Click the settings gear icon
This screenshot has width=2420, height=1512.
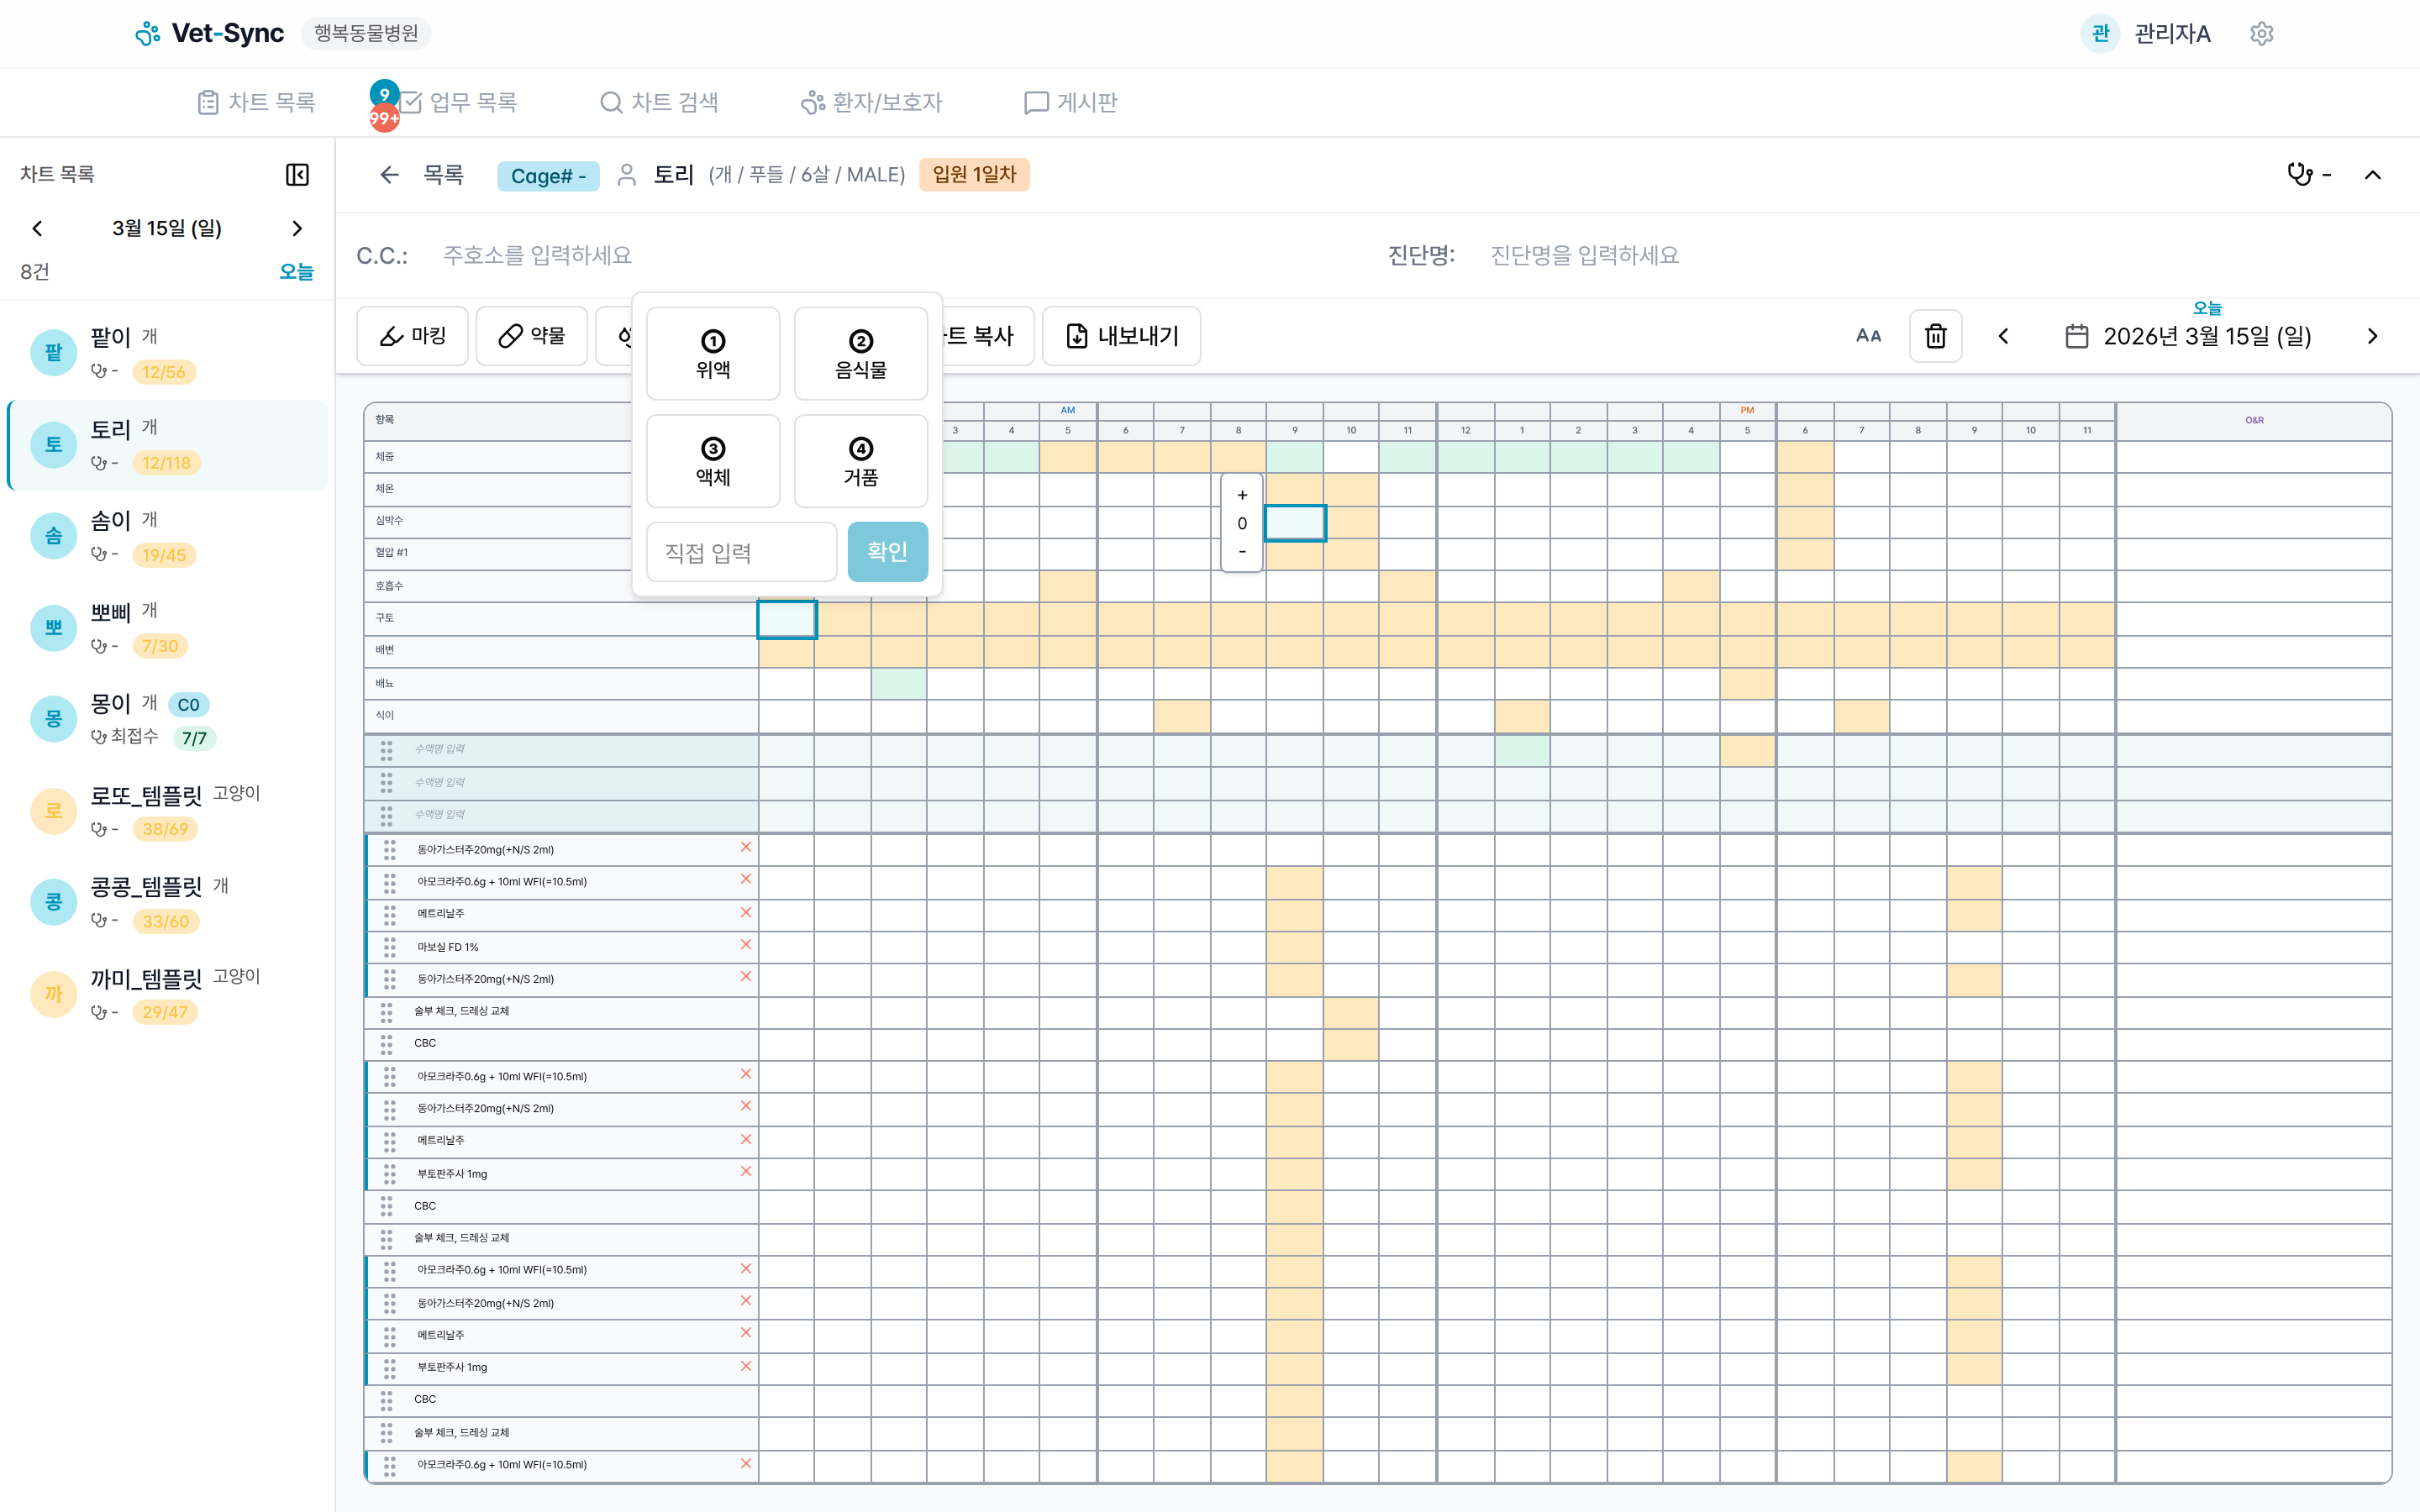2261,34
